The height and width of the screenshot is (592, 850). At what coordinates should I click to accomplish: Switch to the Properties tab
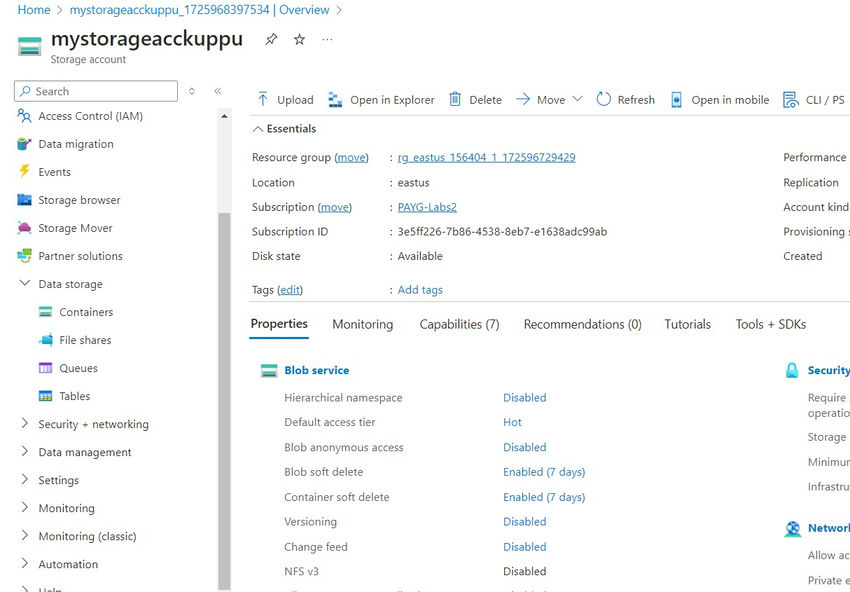click(279, 324)
